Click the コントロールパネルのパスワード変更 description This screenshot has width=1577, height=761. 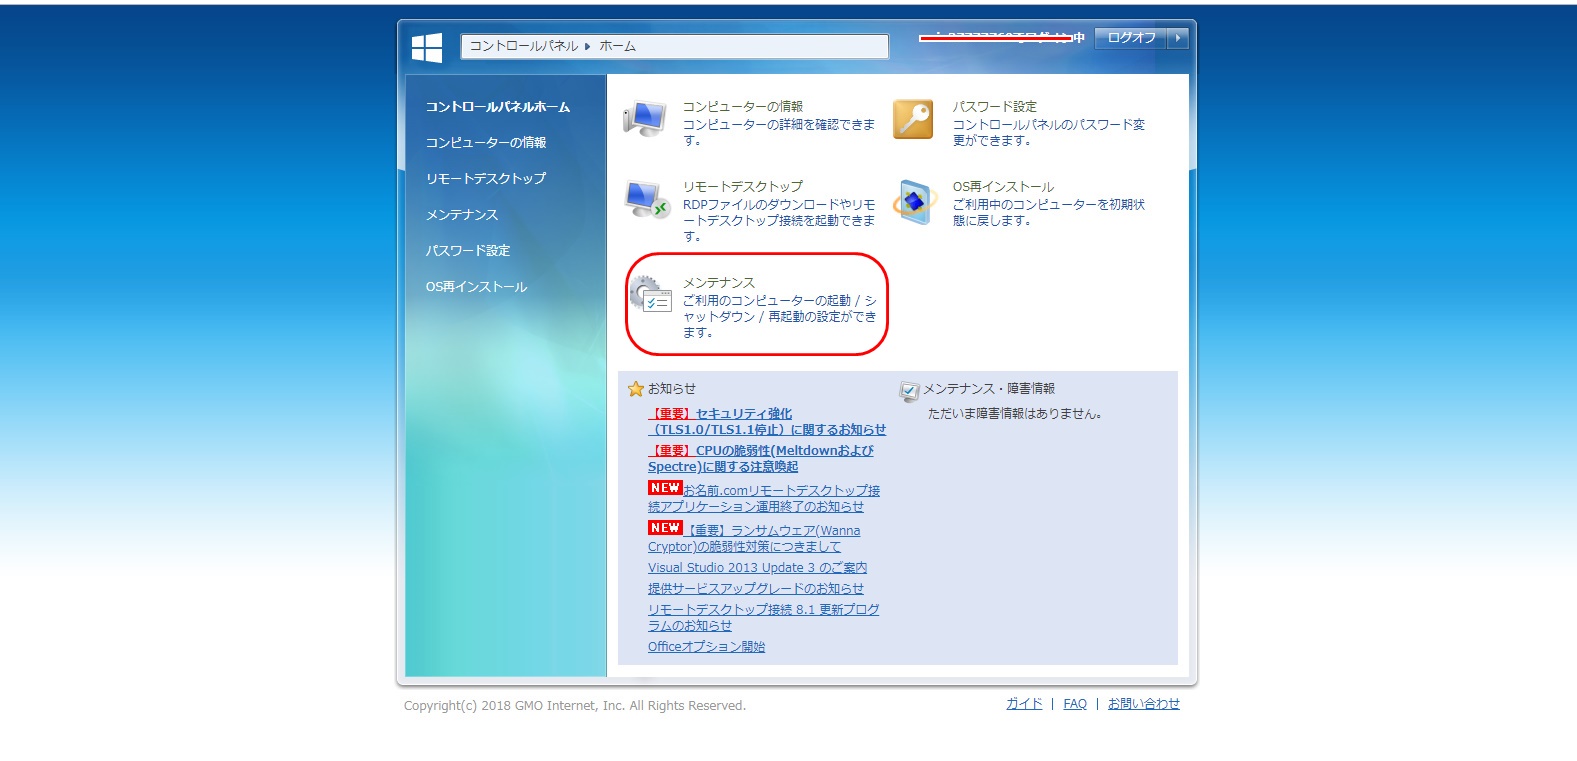(x=1049, y=132)
